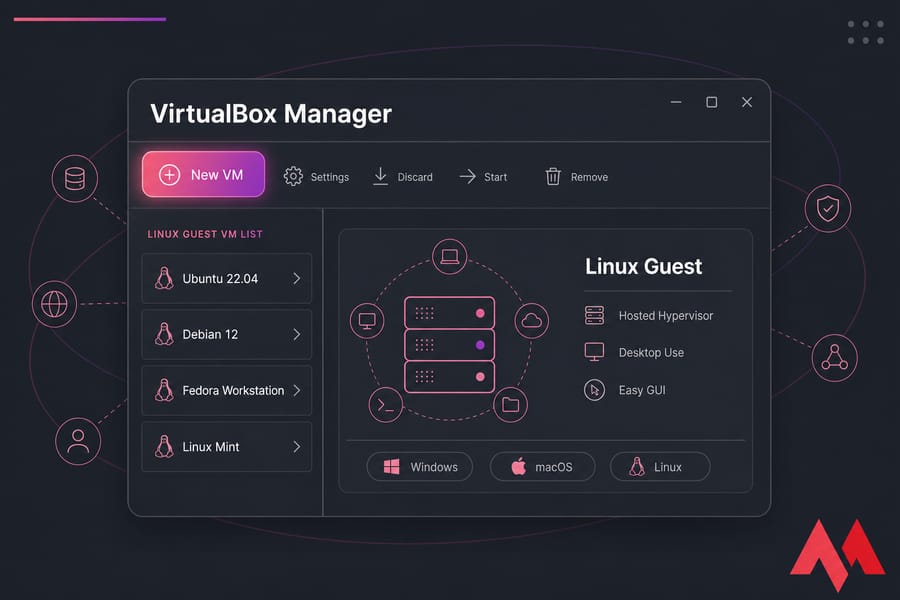Screen dimensions: 900x600
Task: Select the Debian 12 VM entry
Action: pos(227,334)
